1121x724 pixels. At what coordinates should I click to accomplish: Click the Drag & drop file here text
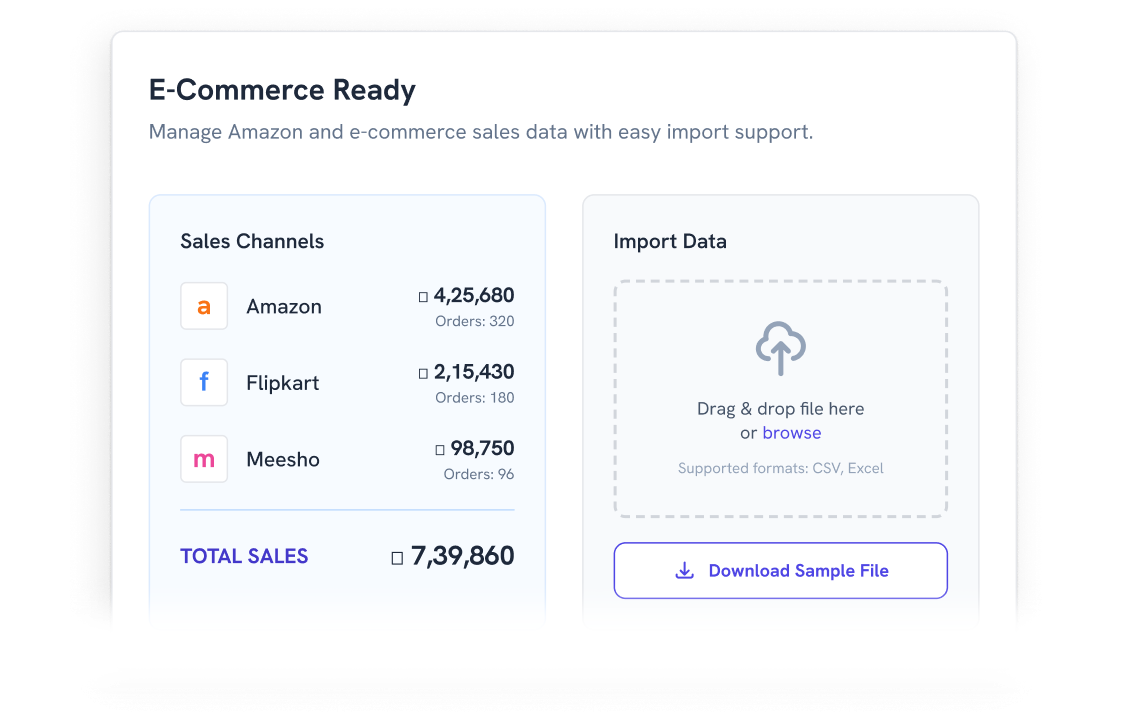781,409
